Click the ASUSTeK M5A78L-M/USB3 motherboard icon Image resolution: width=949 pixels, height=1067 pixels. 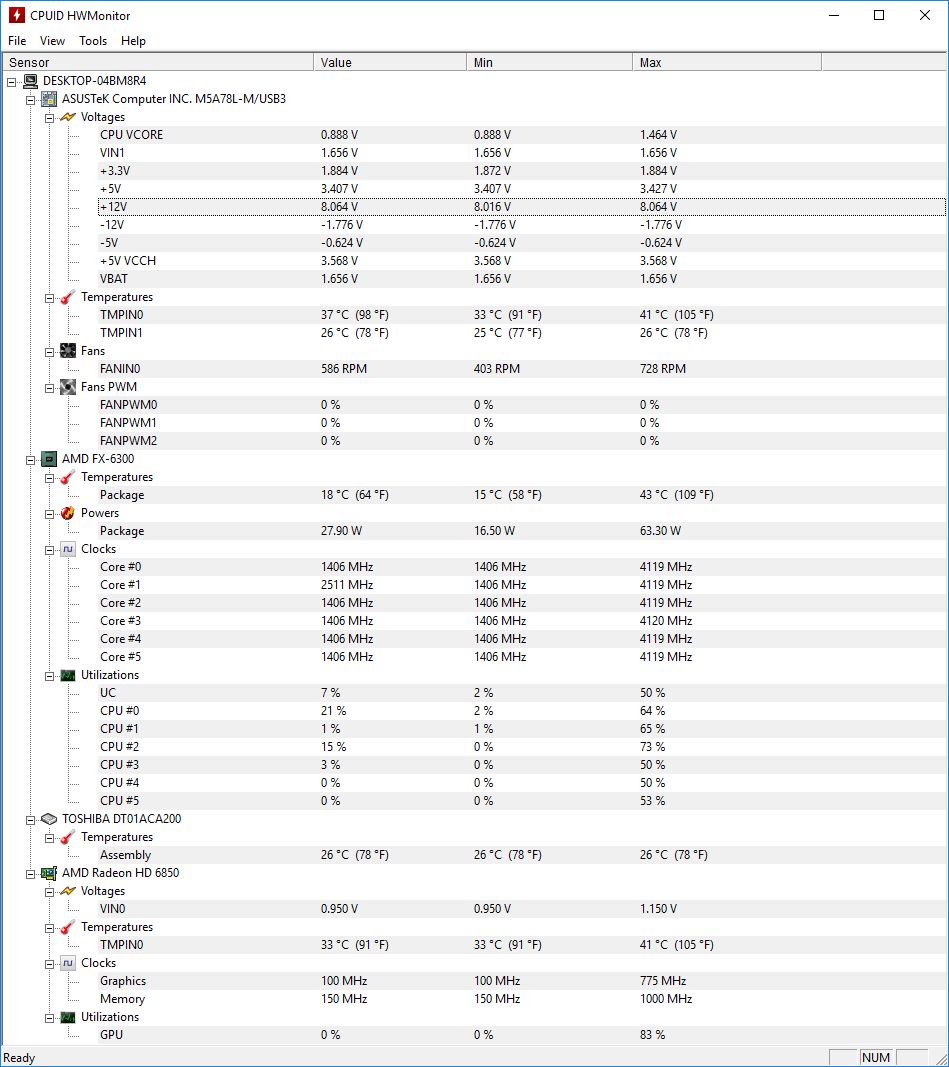(x=48, y=98)
